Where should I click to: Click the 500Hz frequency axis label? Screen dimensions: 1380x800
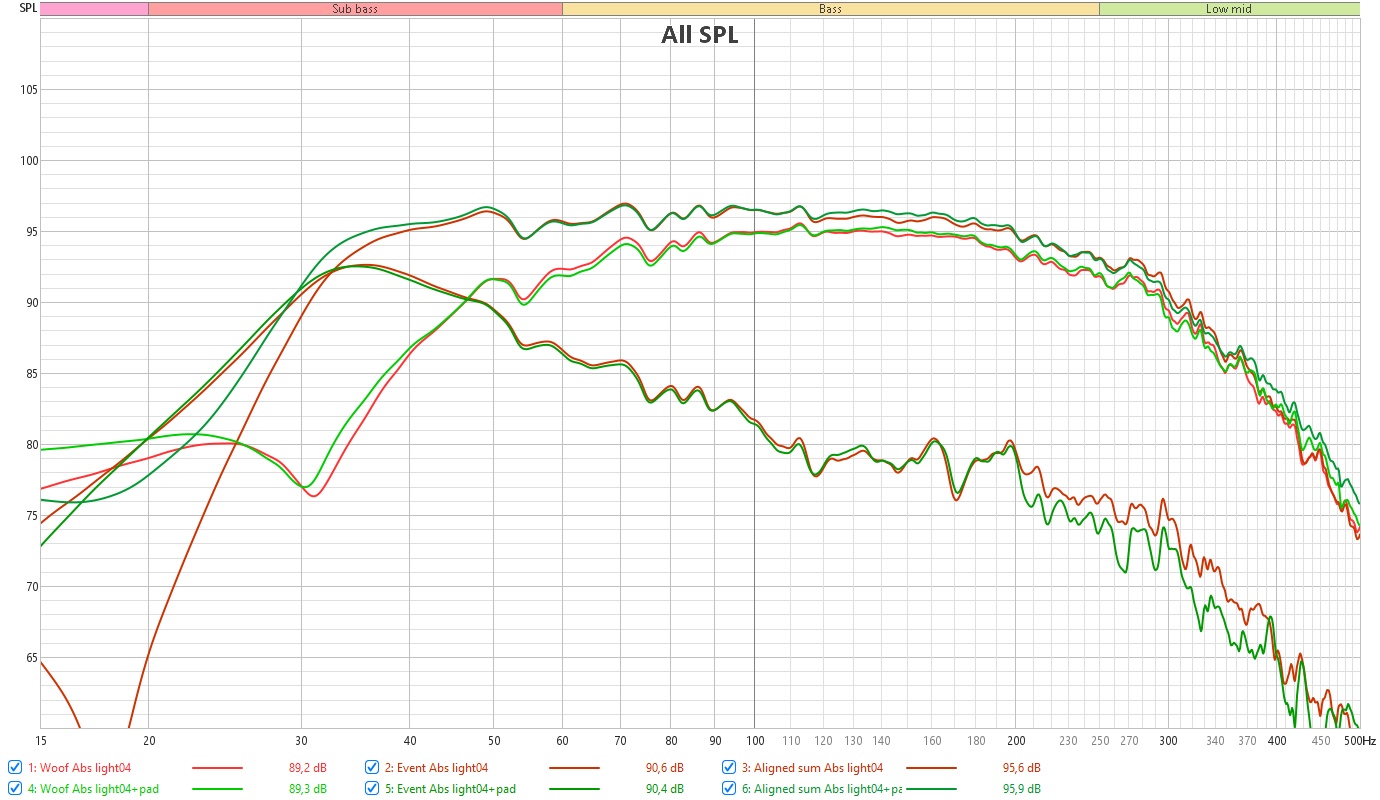(x=1358, y=741)
